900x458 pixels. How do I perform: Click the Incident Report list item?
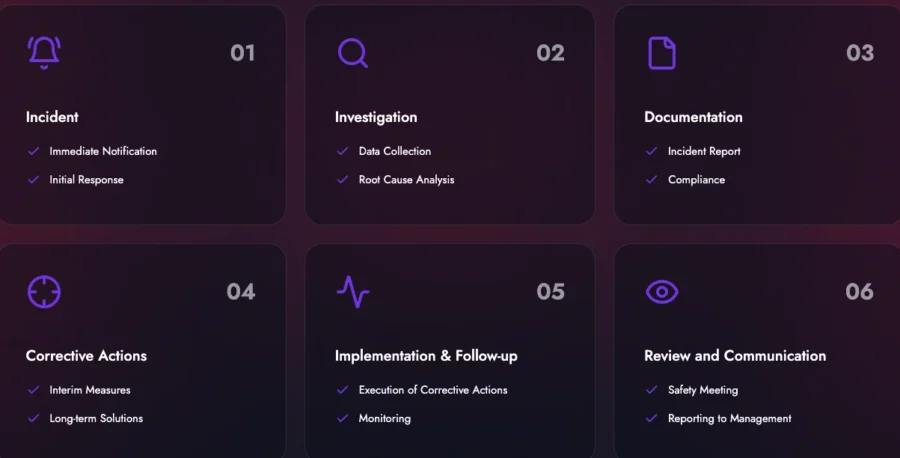(704, 151)
